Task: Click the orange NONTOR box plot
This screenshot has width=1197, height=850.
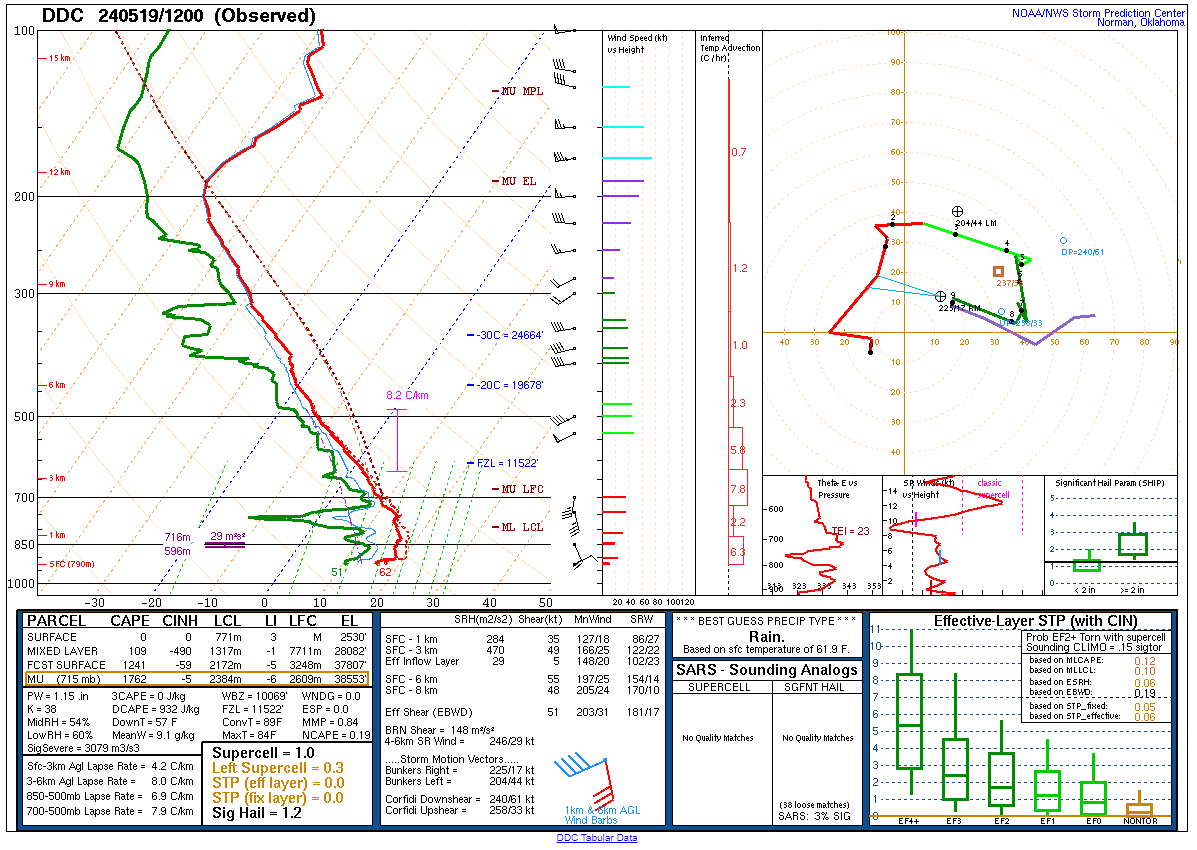Action: click(x=1139, y=808)
